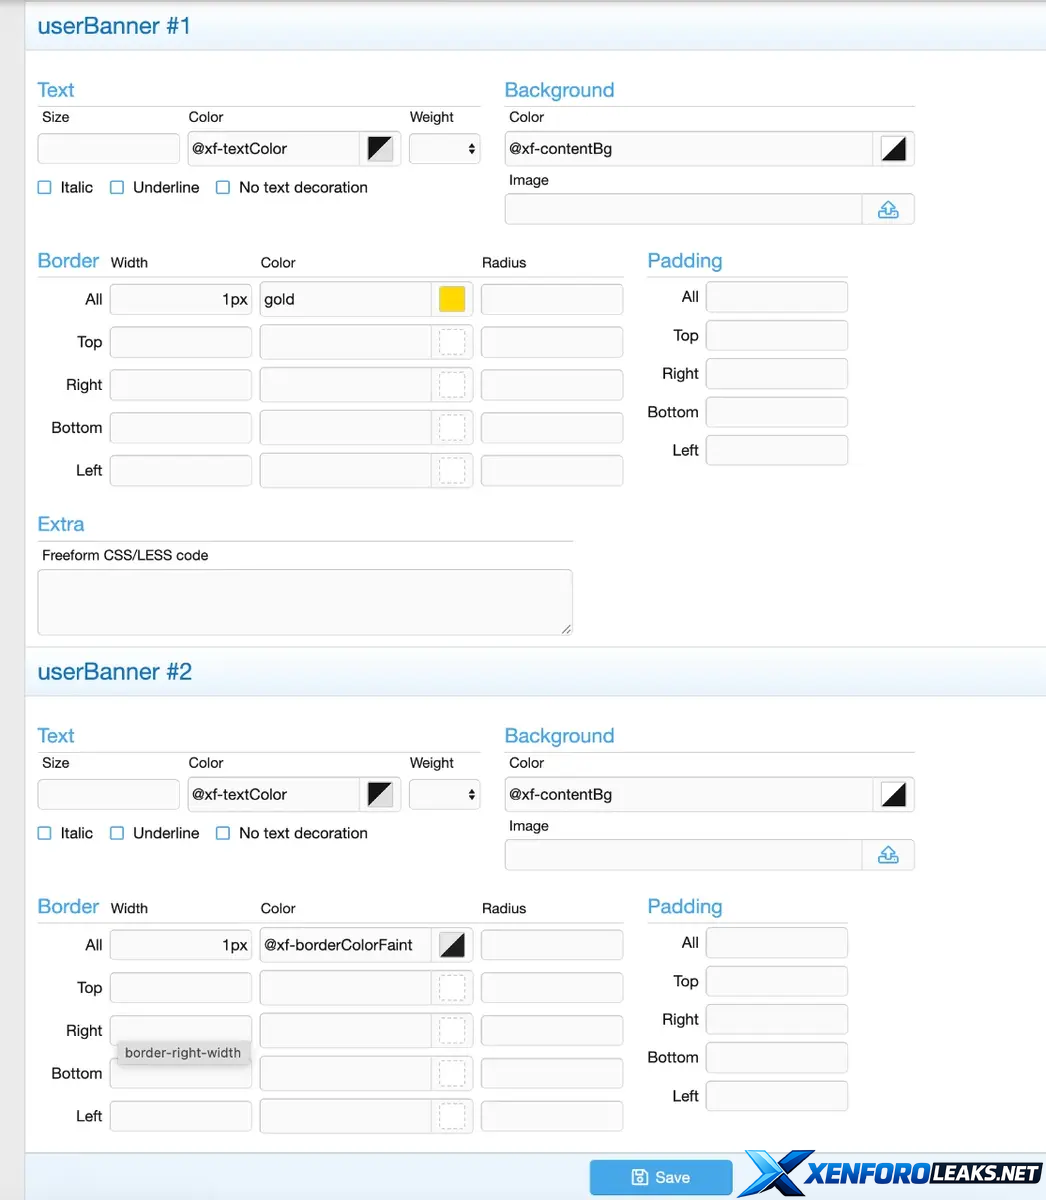Screen dimensions: 1046x1200
Task: Check Underline in userBanner #2 text
Action: [x=117, y=834]
